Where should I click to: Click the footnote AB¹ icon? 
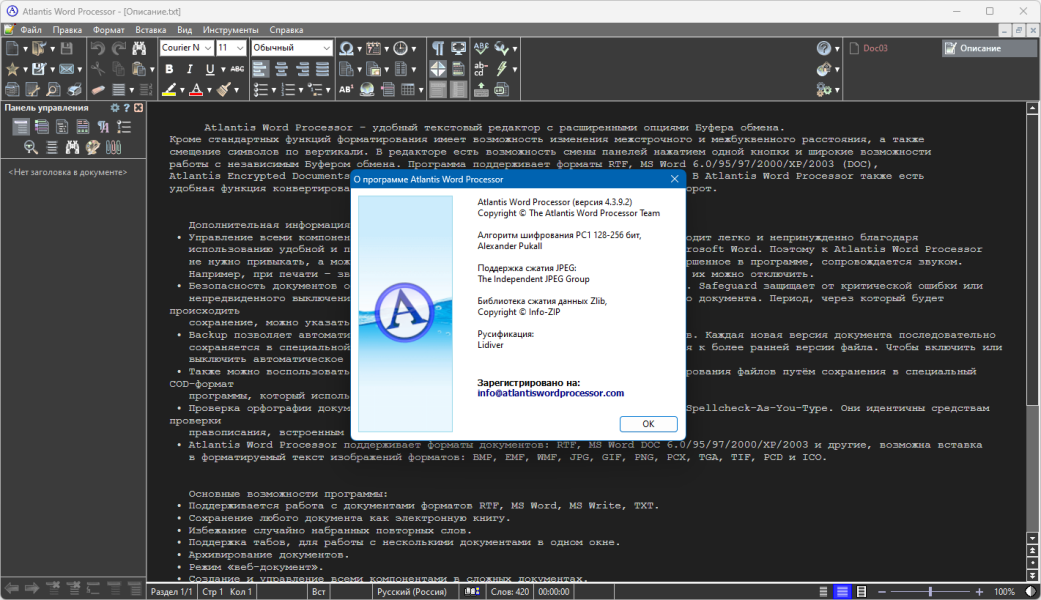[346, 90]
